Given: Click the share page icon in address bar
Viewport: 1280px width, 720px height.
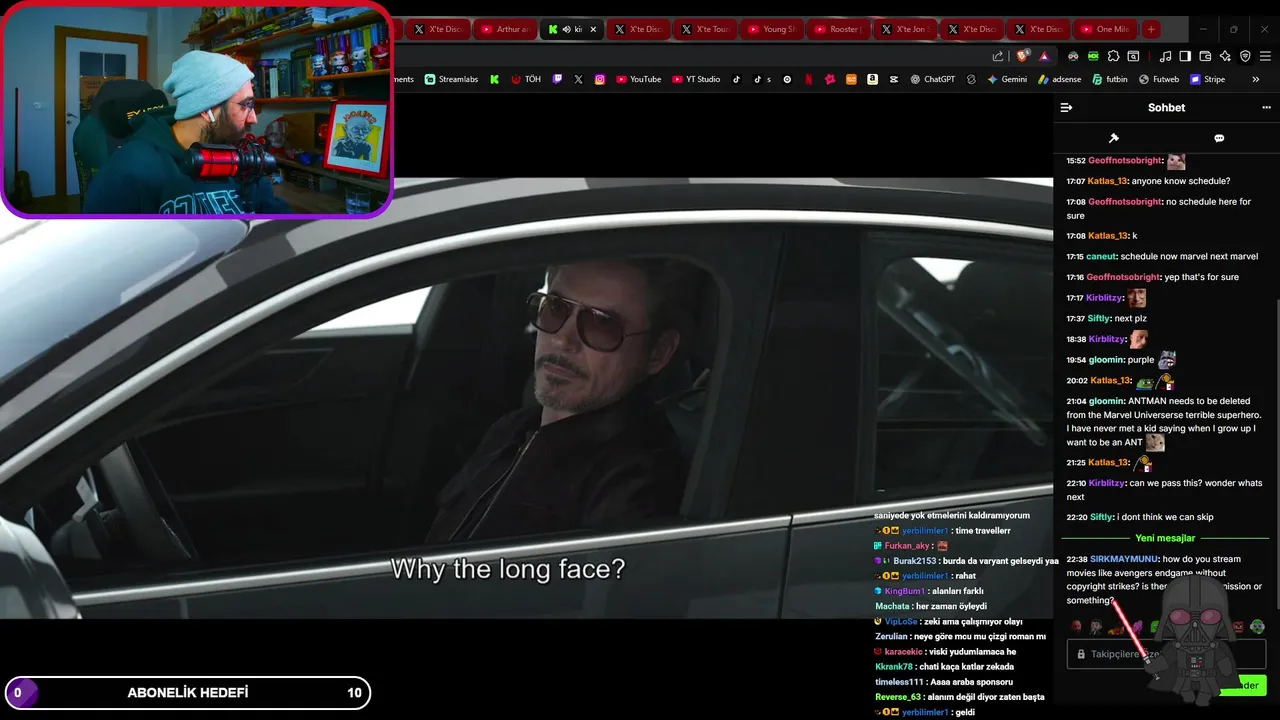Looking at the screenshot, I should click(x=997, y=56).
